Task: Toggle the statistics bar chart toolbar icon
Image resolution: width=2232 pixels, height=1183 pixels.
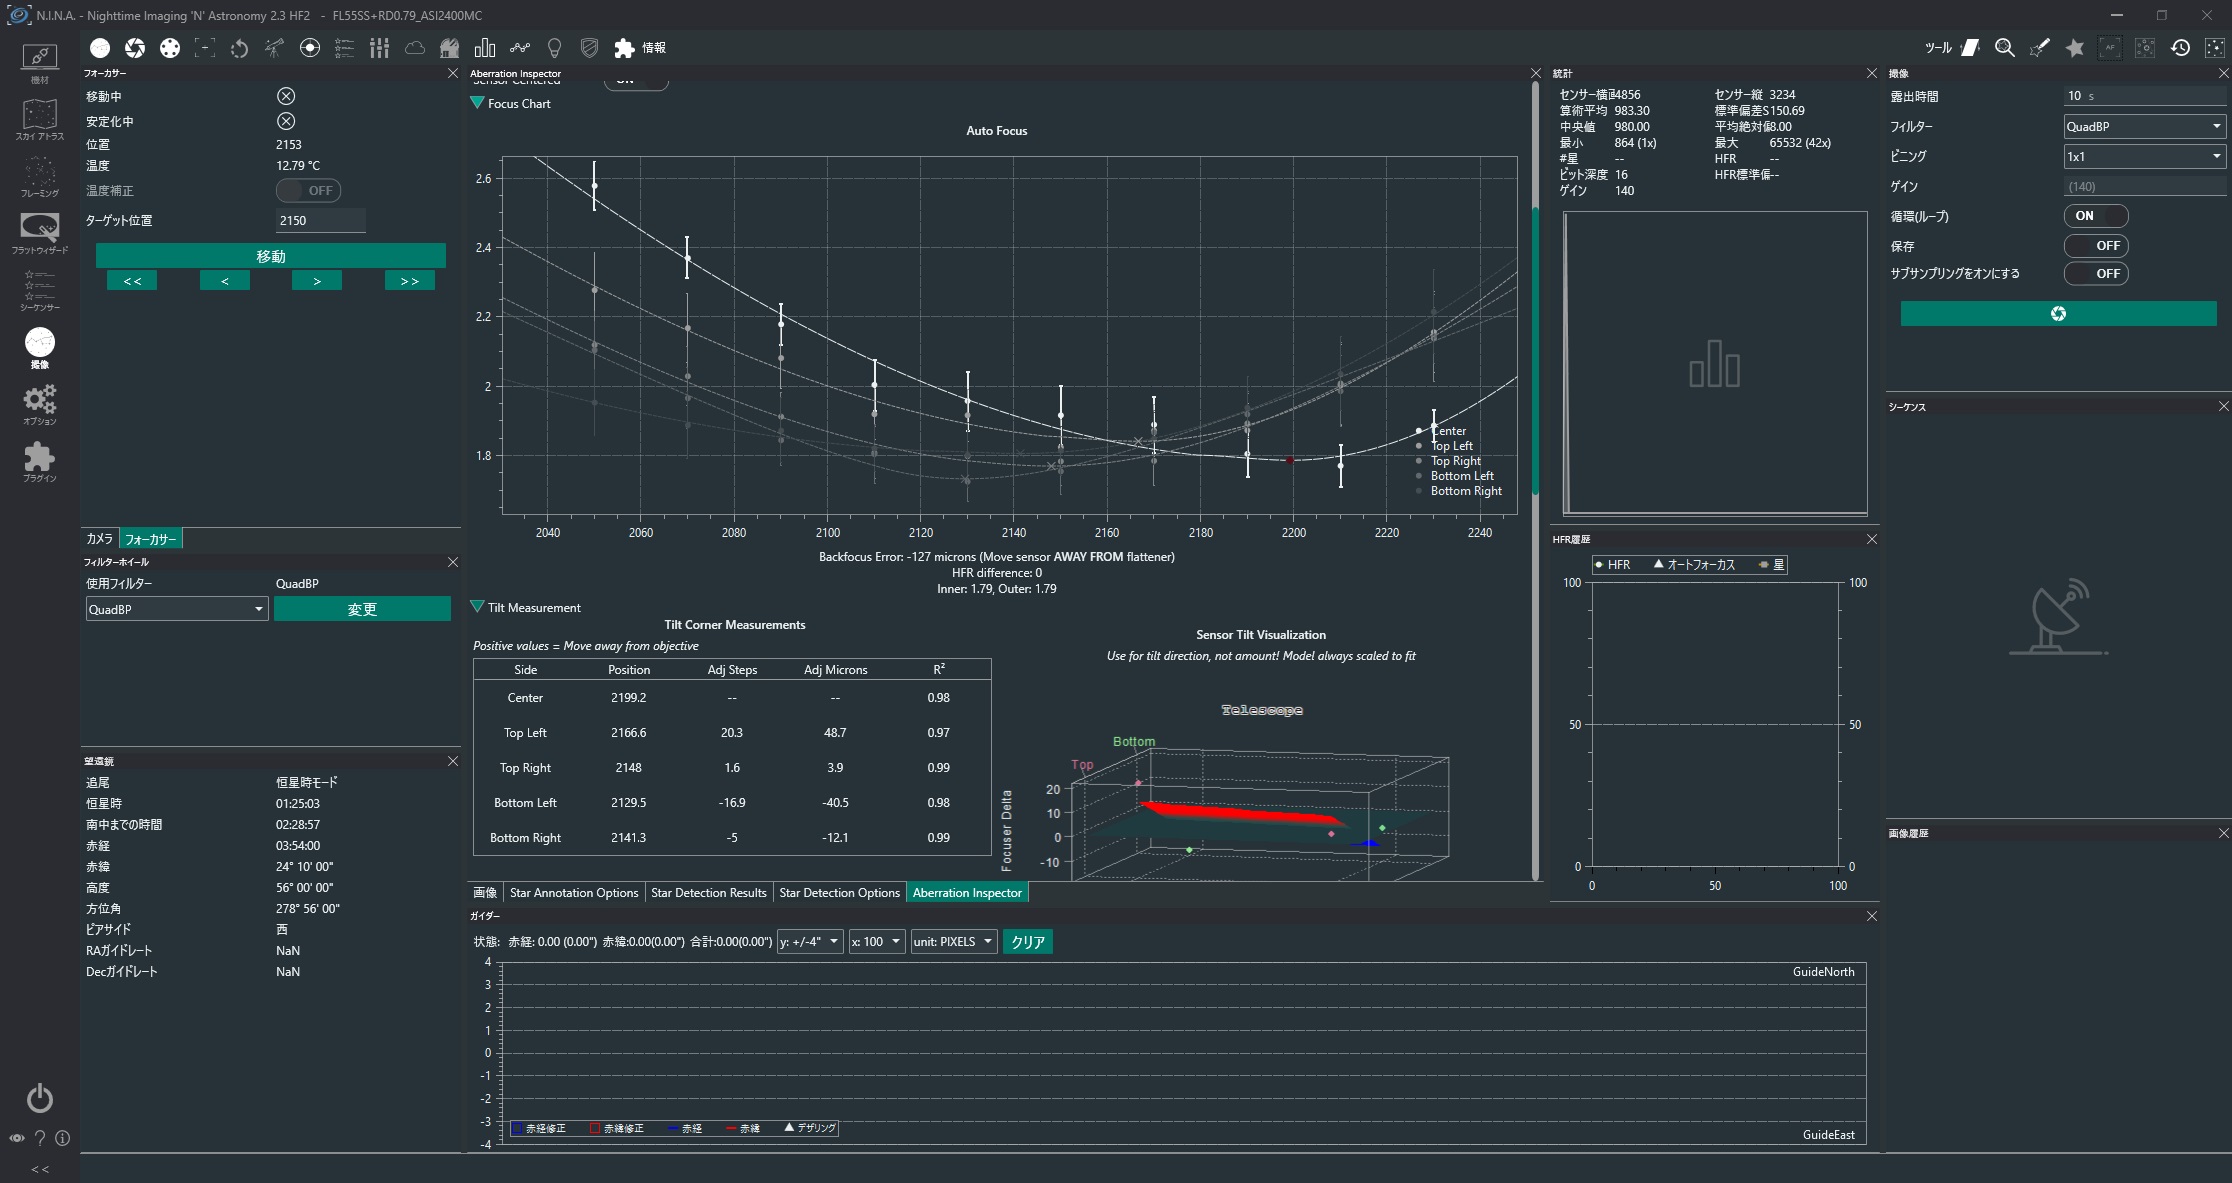Action: coord(485,48)
